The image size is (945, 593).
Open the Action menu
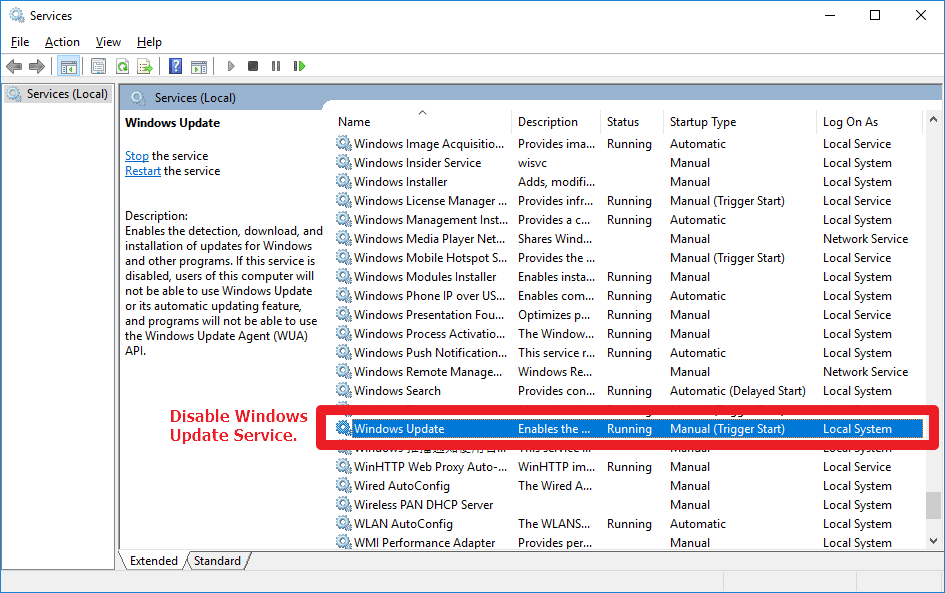62,42
